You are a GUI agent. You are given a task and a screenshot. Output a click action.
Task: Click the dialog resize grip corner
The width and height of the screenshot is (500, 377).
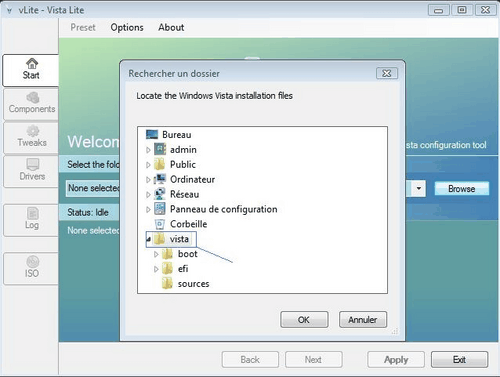[x=395, y=331]
